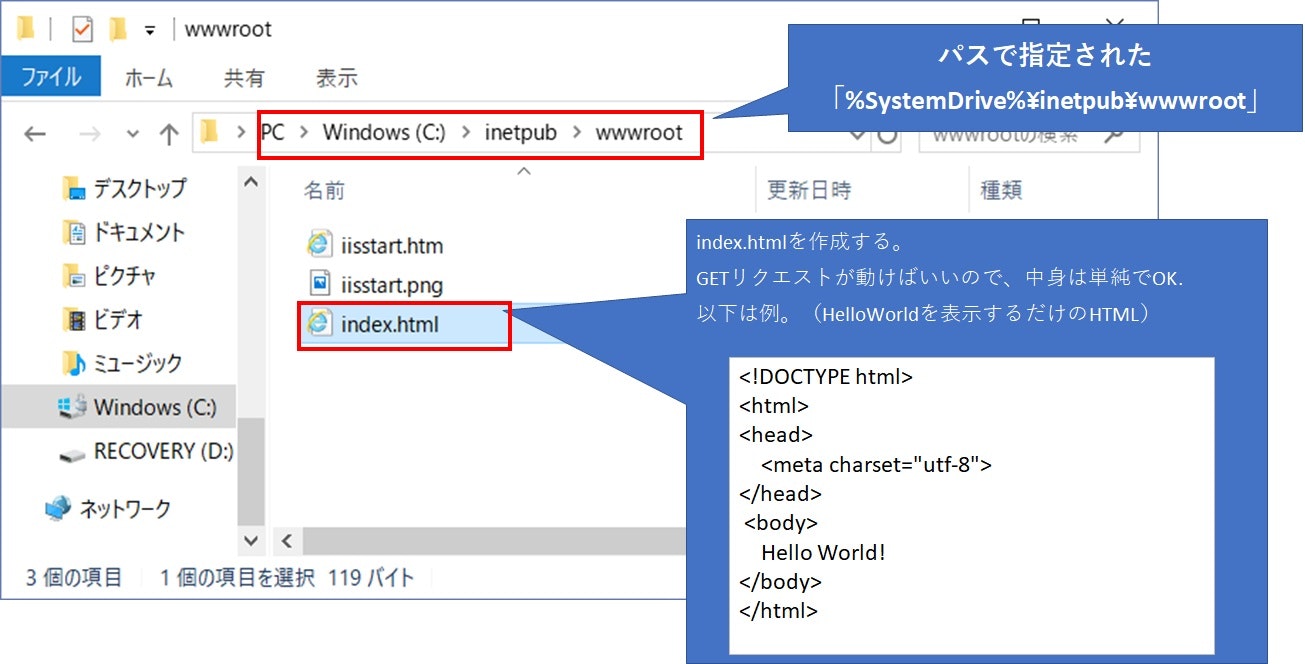
Task: Click the ミュージック folder icon
Action: pos(74,363)
